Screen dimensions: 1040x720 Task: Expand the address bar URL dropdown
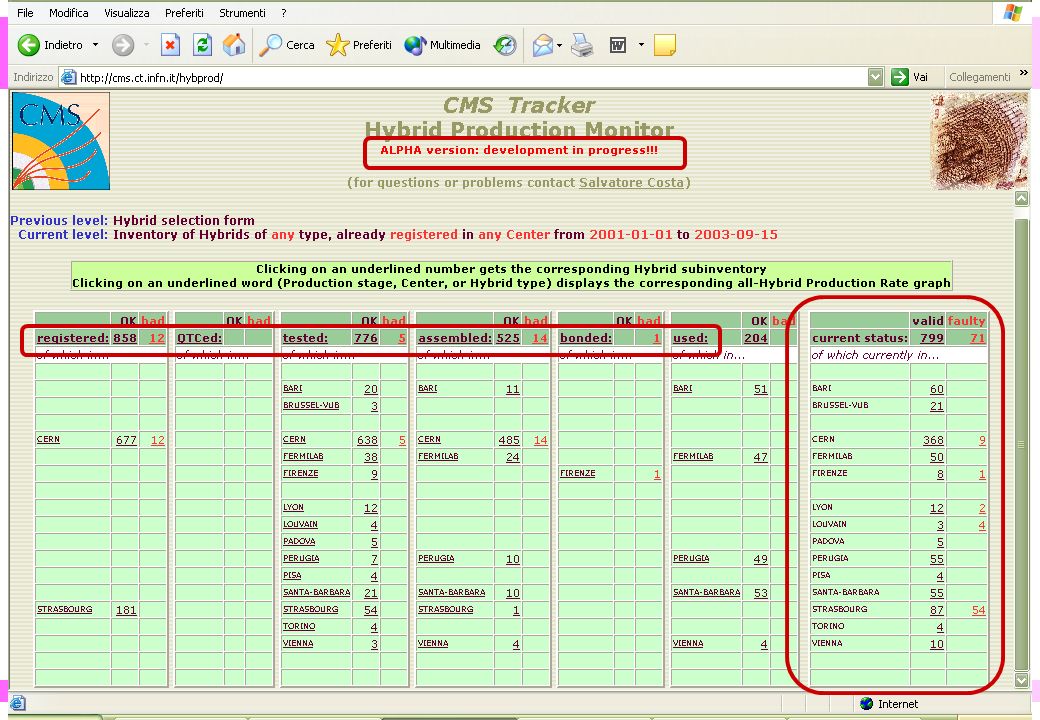[876, 77]
